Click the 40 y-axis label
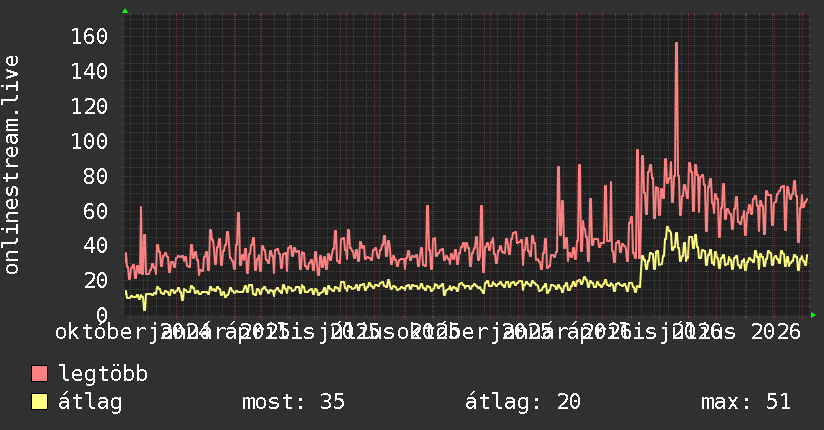The height and width of the screenshot is (430, 824). (96, 245)
